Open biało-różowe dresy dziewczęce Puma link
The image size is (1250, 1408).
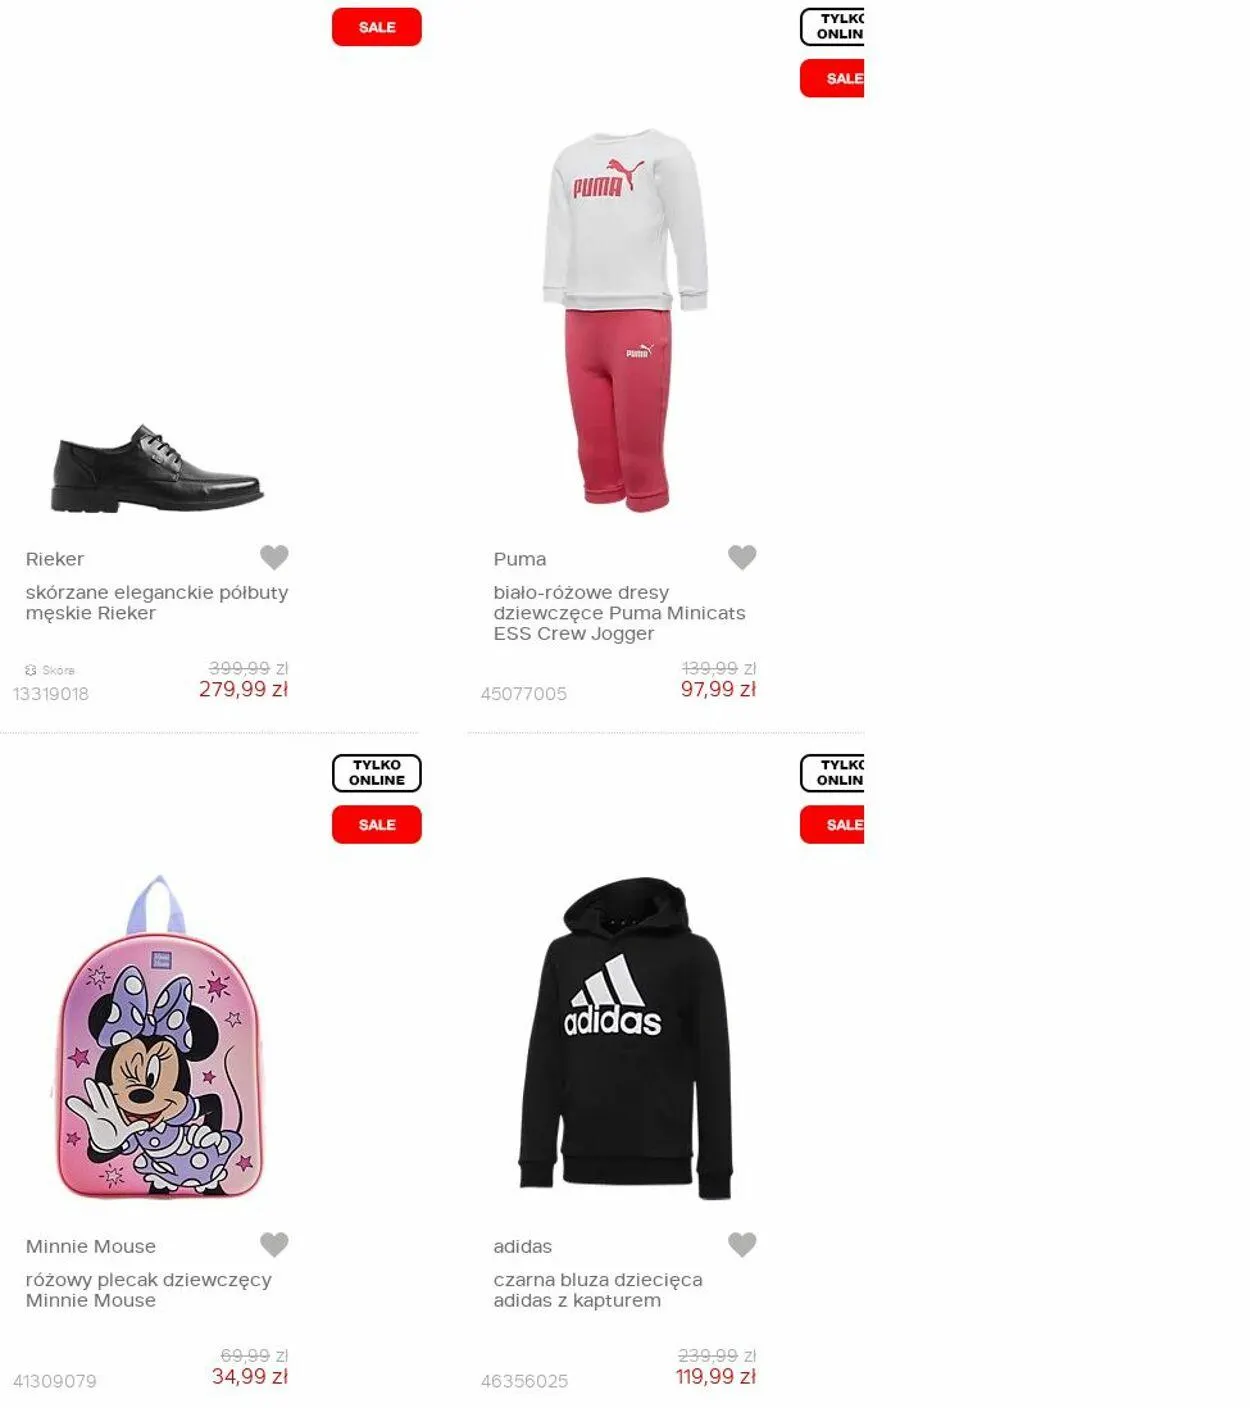(619, 613)
